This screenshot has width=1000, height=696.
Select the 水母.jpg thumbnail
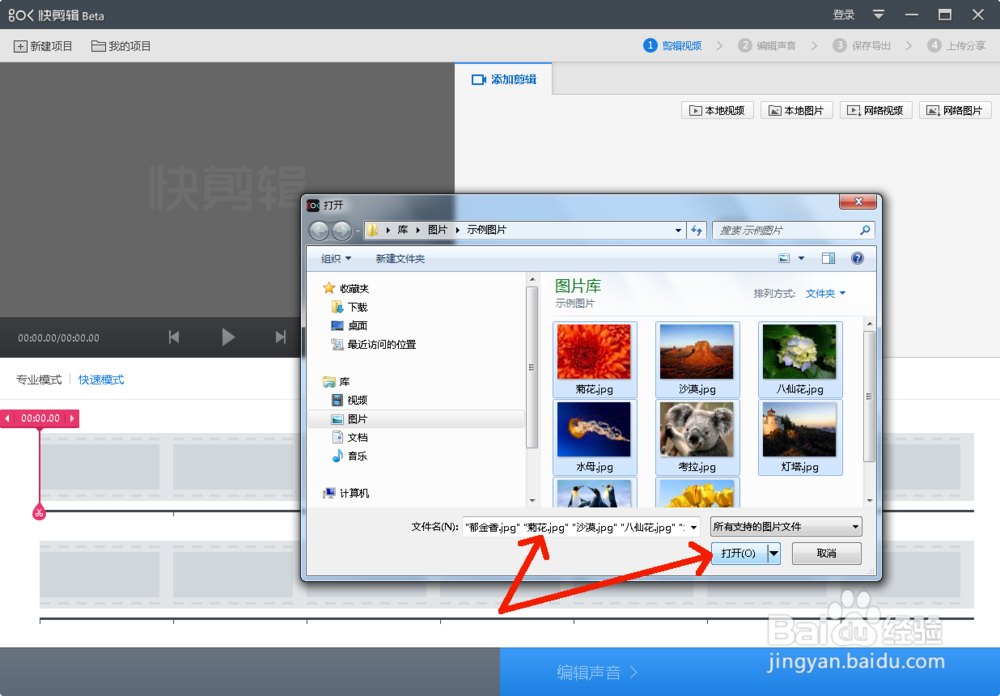coord(594,437)
